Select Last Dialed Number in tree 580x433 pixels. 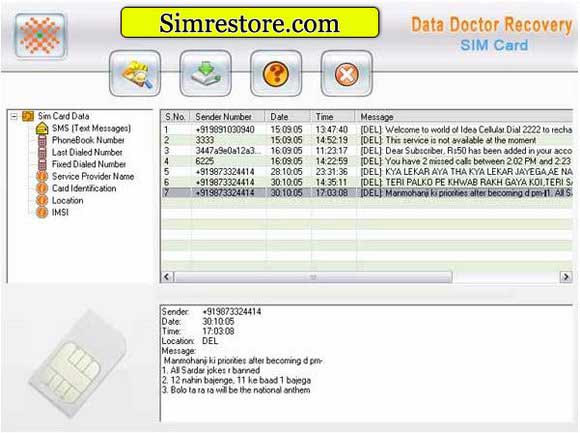[x=87, y=152]
